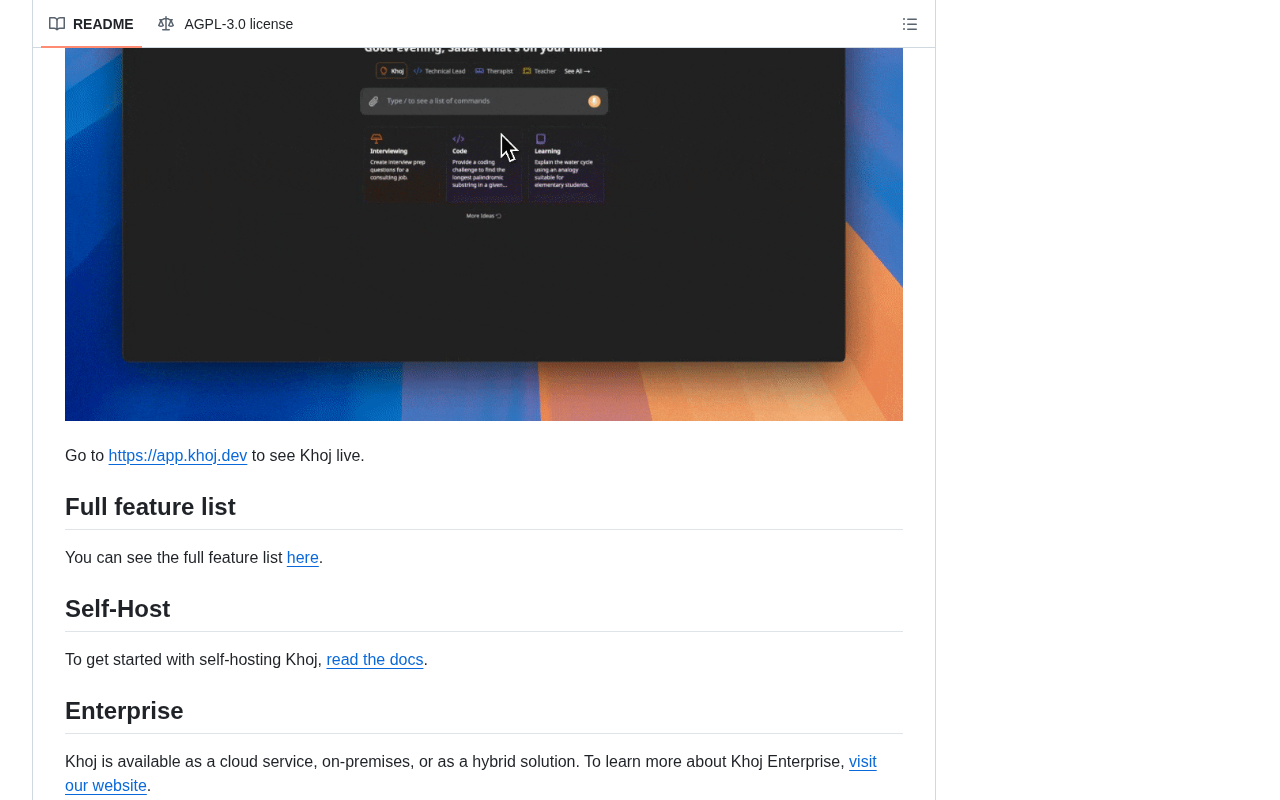Click the Teacher agent in demo
Viewport: 1280px width, 800px height.
click(539, 71)
